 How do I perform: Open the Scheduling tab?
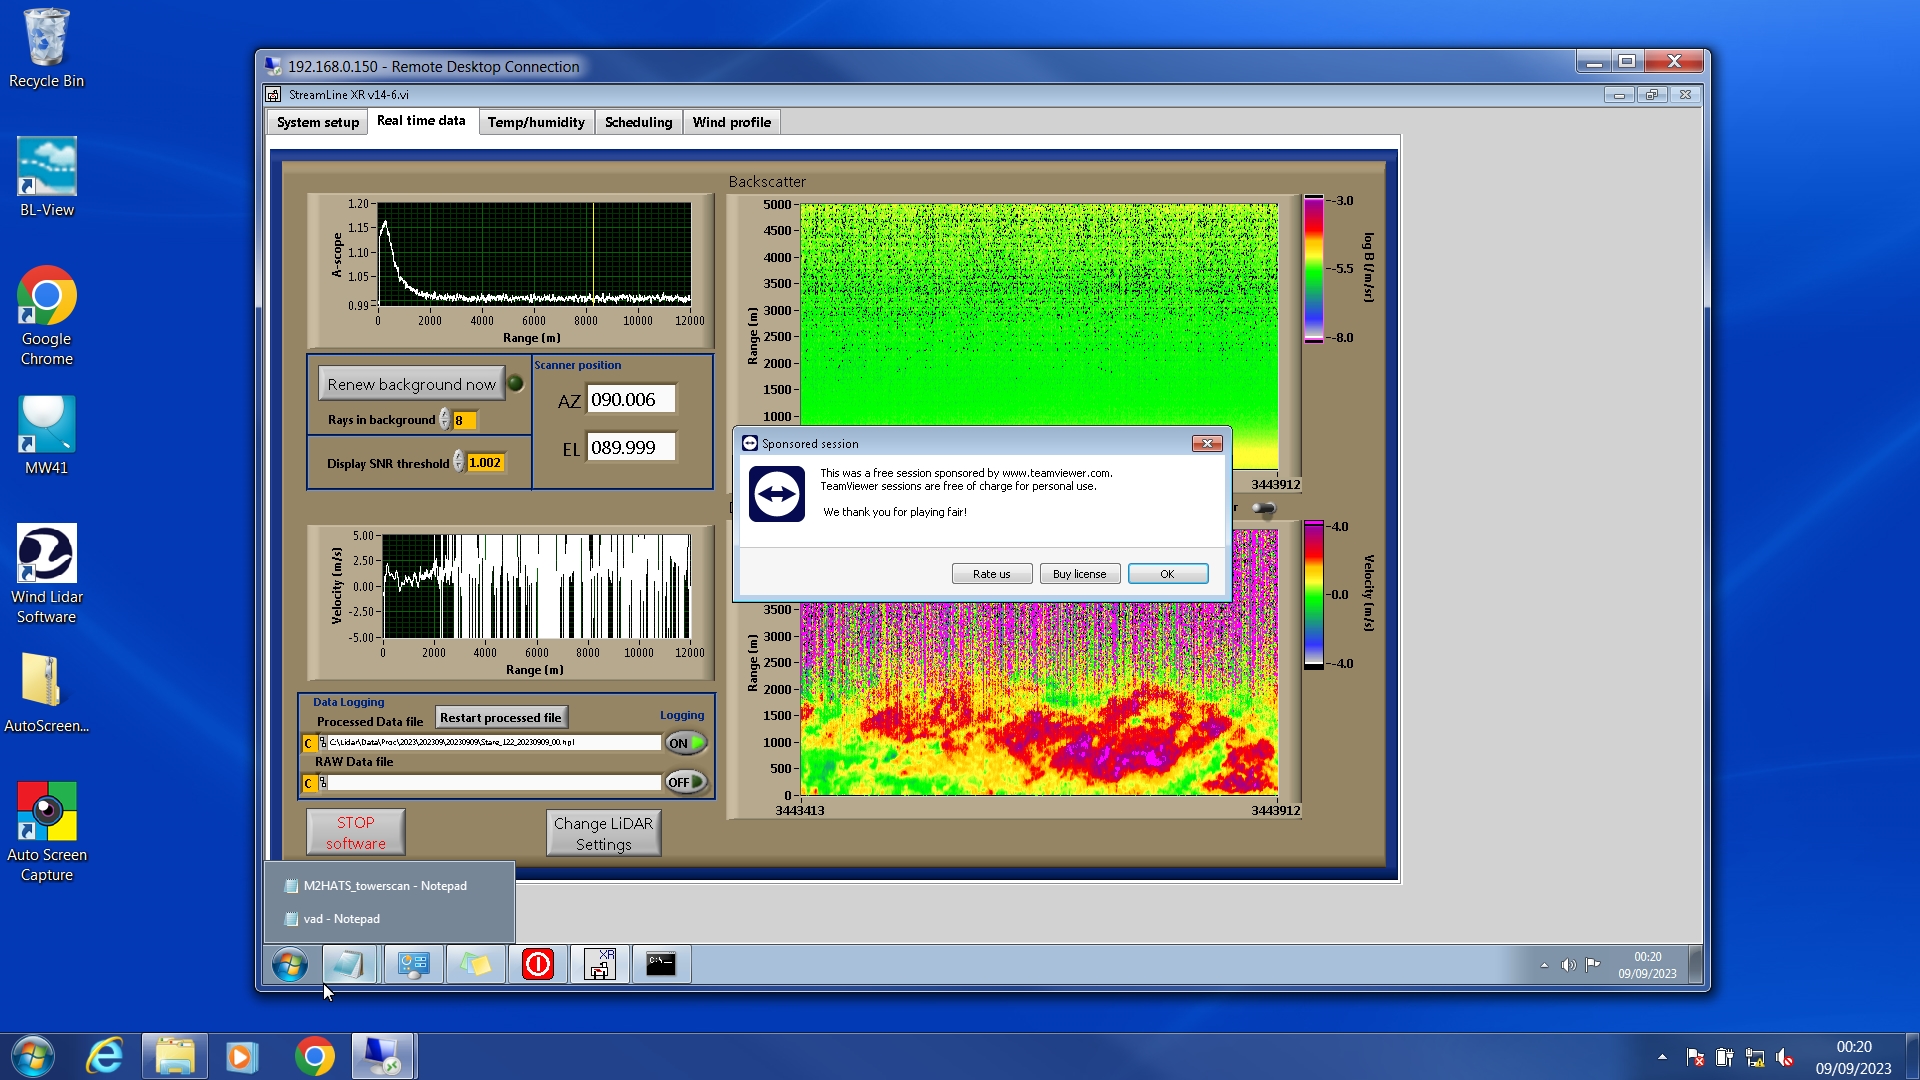[x=638, y=122]
